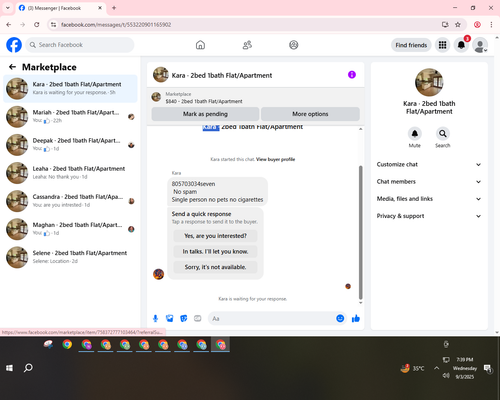Click the browser address bar URL
This screenshot has height=400, width=500.
coord(116,25)
